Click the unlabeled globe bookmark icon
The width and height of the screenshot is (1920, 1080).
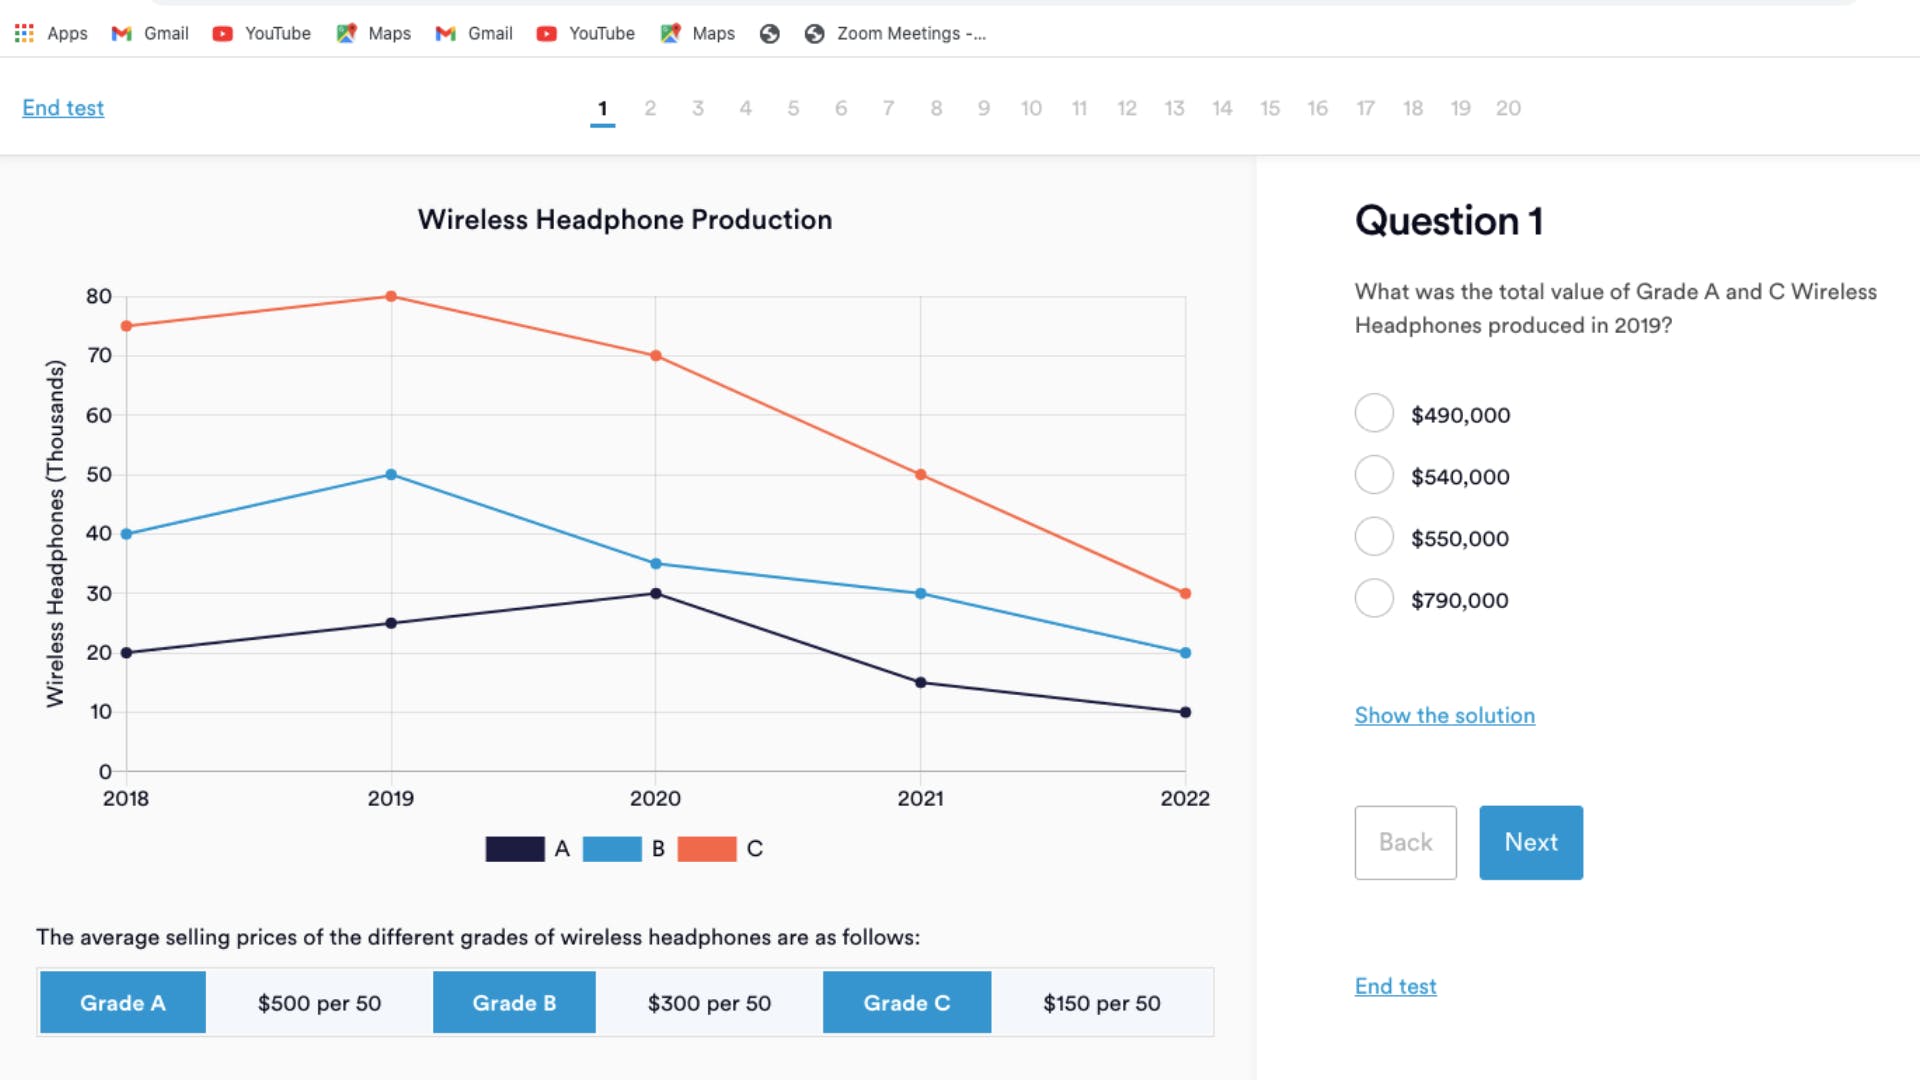click(769, 33)
